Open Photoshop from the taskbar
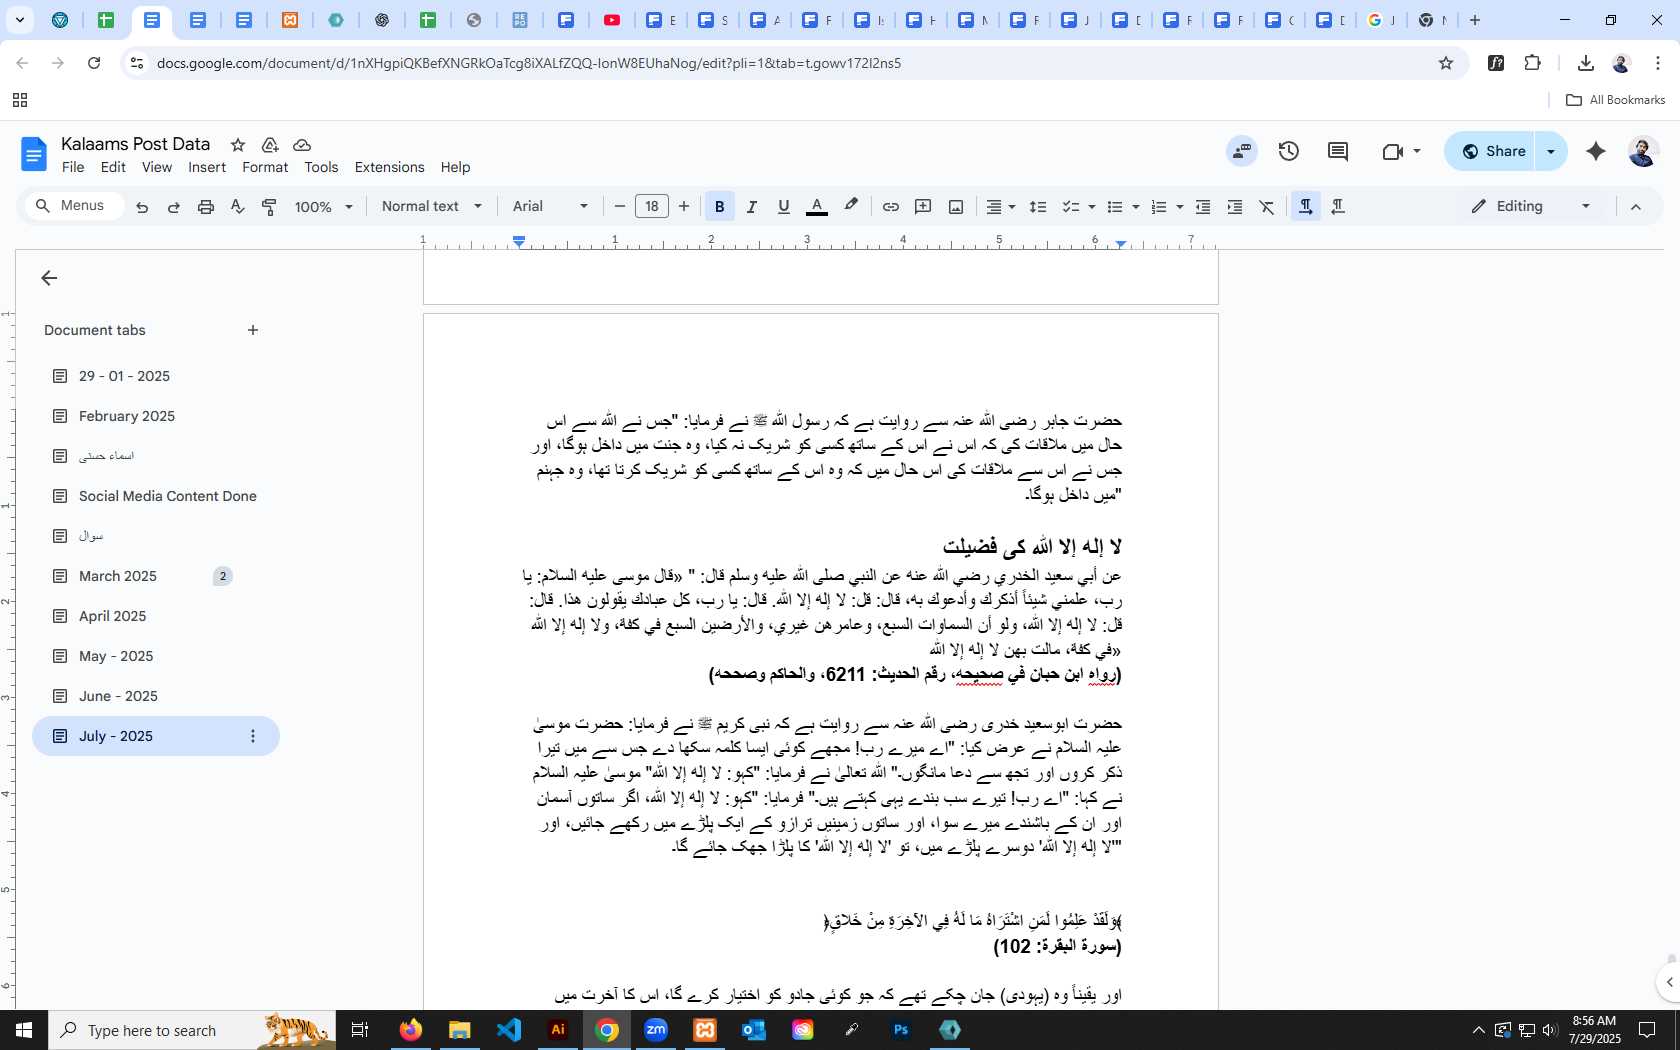 click(x=901, y=1030)
